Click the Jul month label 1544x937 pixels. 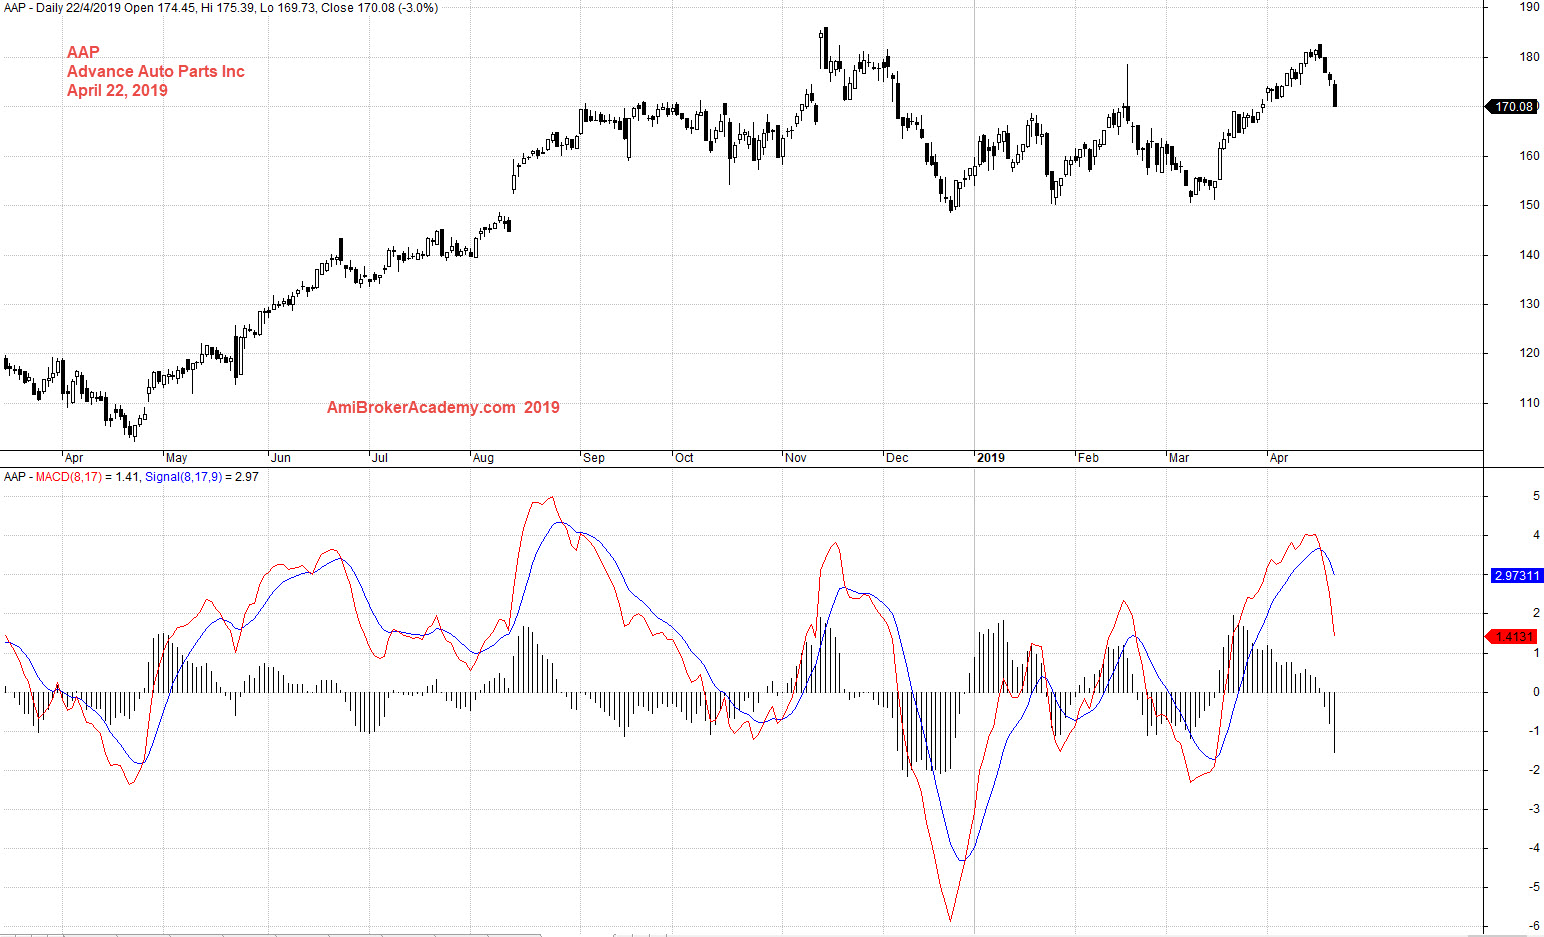tap(380, 458)
